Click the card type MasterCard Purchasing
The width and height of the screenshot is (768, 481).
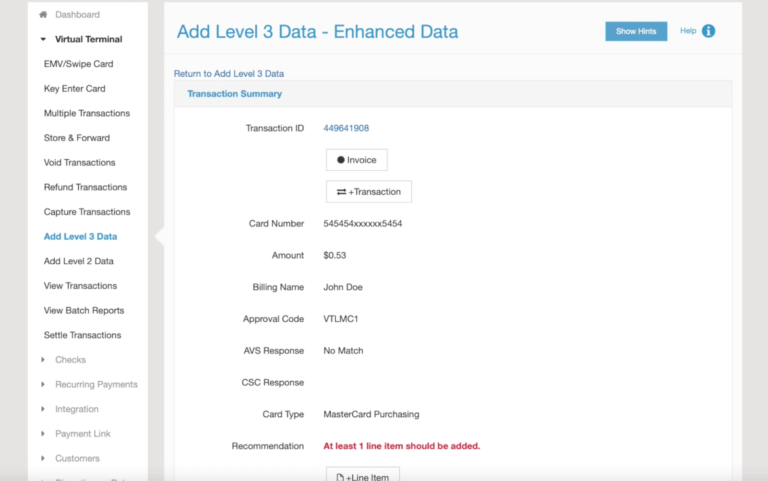371,414
